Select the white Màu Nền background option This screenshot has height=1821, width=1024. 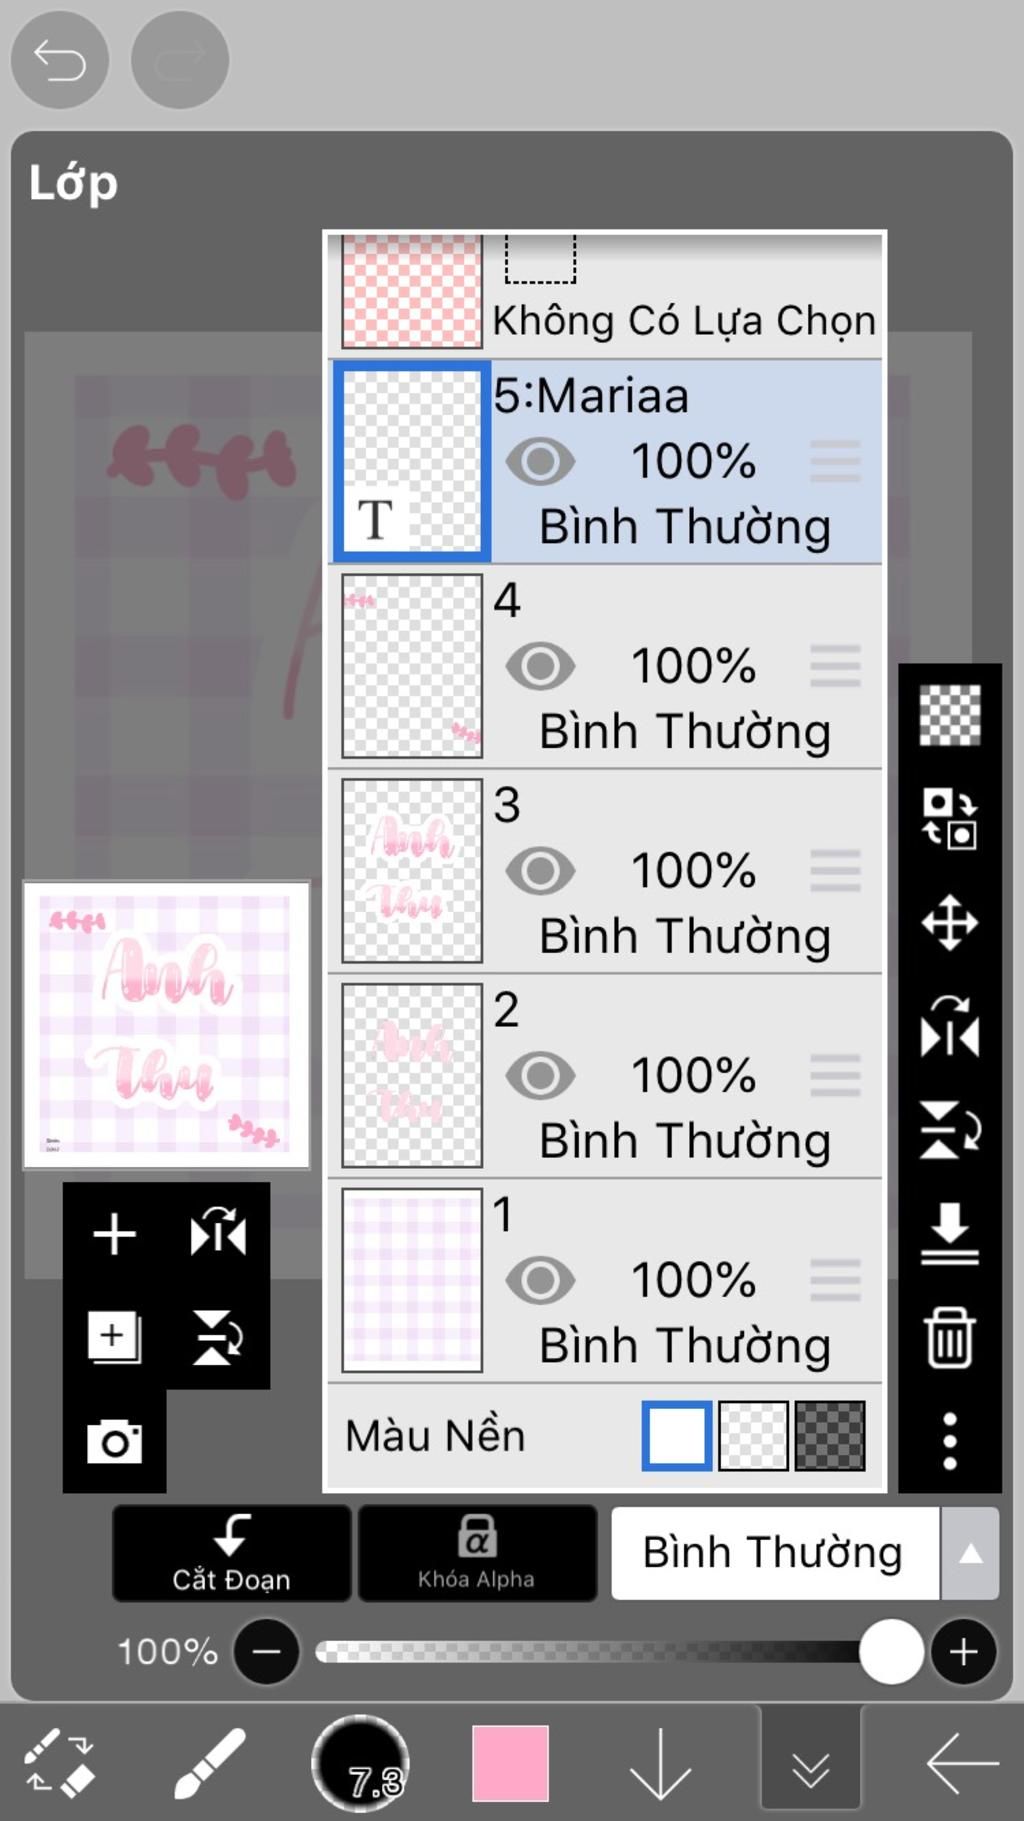click(x=677, y=1435)
